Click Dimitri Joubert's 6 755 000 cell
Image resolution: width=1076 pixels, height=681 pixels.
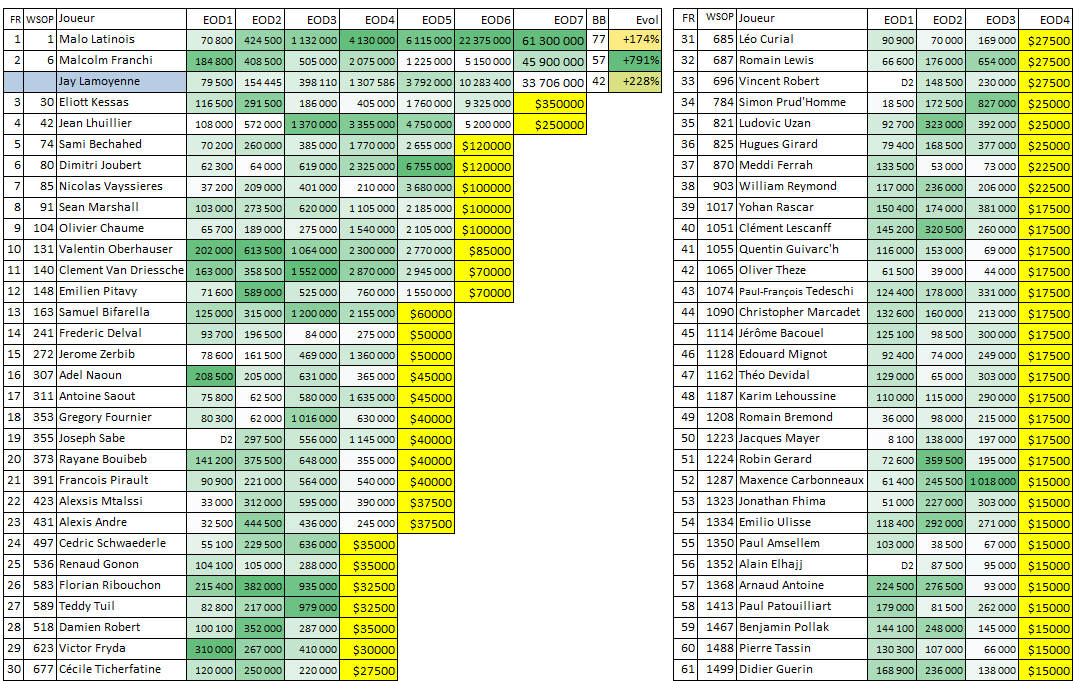click(x=426, y=166)
